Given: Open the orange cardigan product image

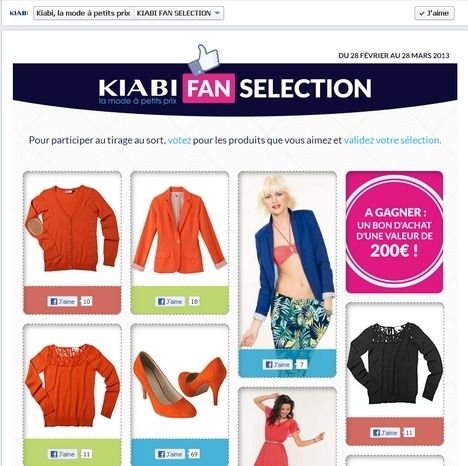Looking at the screenshot, I should (72, 229).
